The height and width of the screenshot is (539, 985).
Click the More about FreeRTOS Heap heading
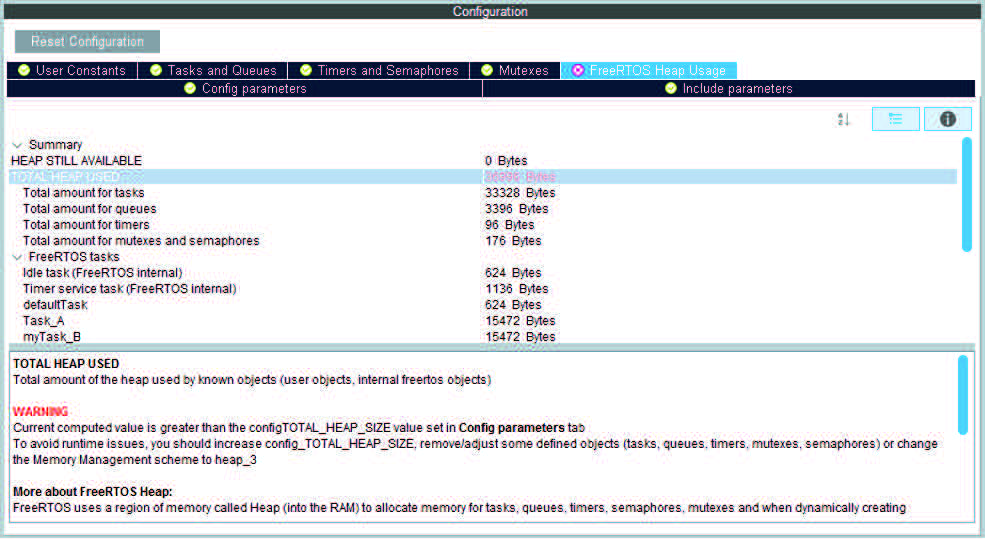tap(92, 492)
